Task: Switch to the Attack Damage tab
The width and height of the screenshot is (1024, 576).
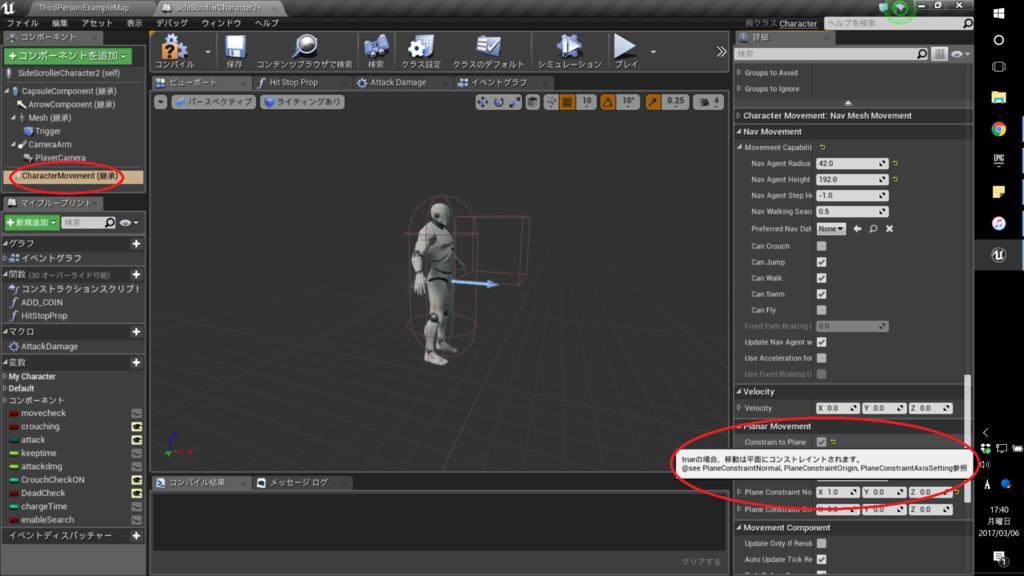Action: coord(398,82)
